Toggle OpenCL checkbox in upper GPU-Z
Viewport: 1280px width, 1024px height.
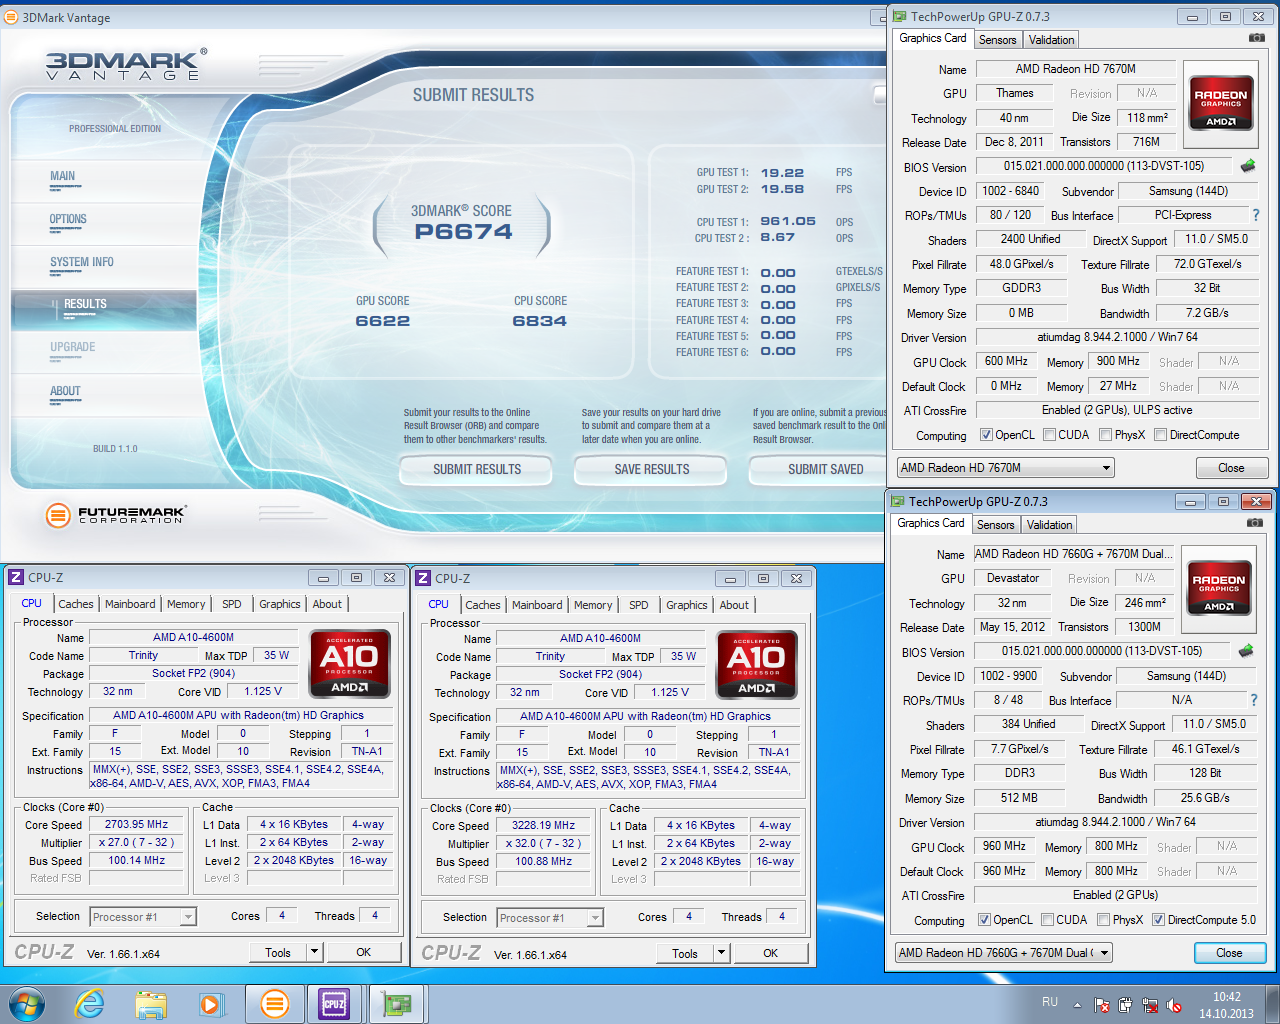986,435
